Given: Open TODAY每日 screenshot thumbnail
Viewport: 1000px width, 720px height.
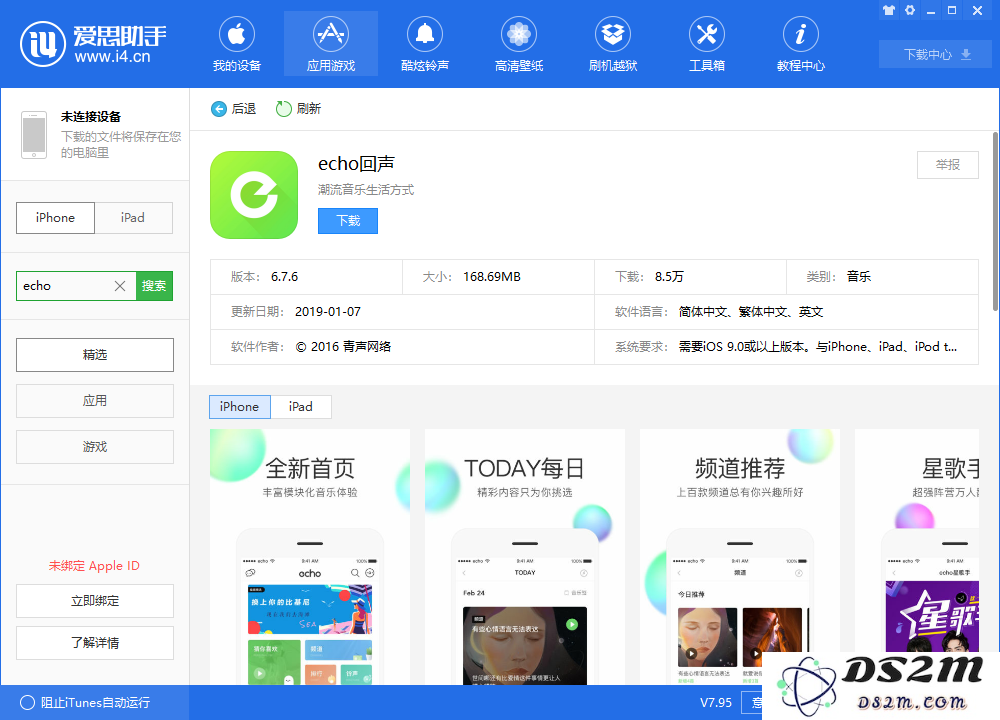Looking at the screenshot, I should pyautogui.click(x=525, y=557).
